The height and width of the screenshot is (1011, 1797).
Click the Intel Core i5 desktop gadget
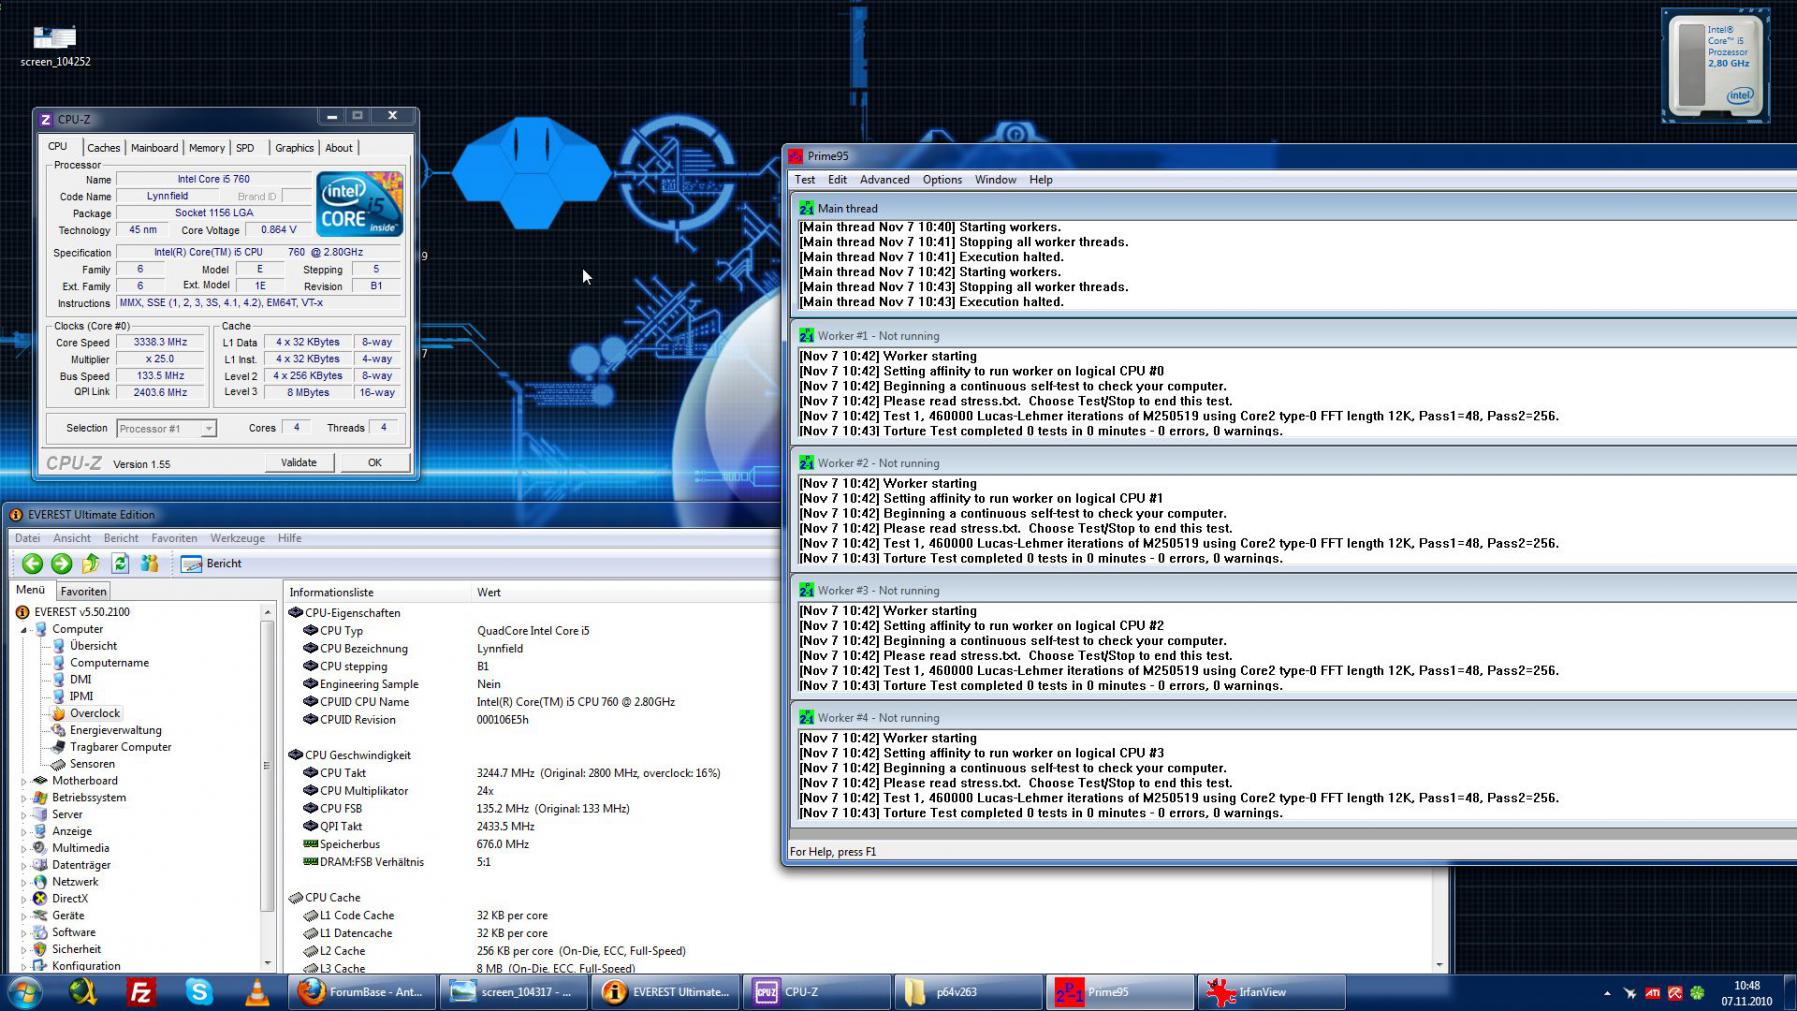(1715, 66)
